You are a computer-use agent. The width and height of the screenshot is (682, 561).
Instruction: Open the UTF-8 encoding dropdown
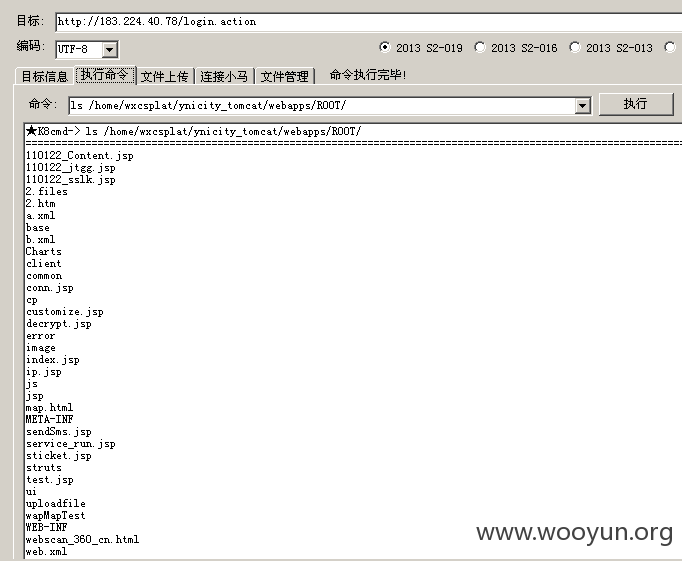pyautogui.click(x=110, y=50)
